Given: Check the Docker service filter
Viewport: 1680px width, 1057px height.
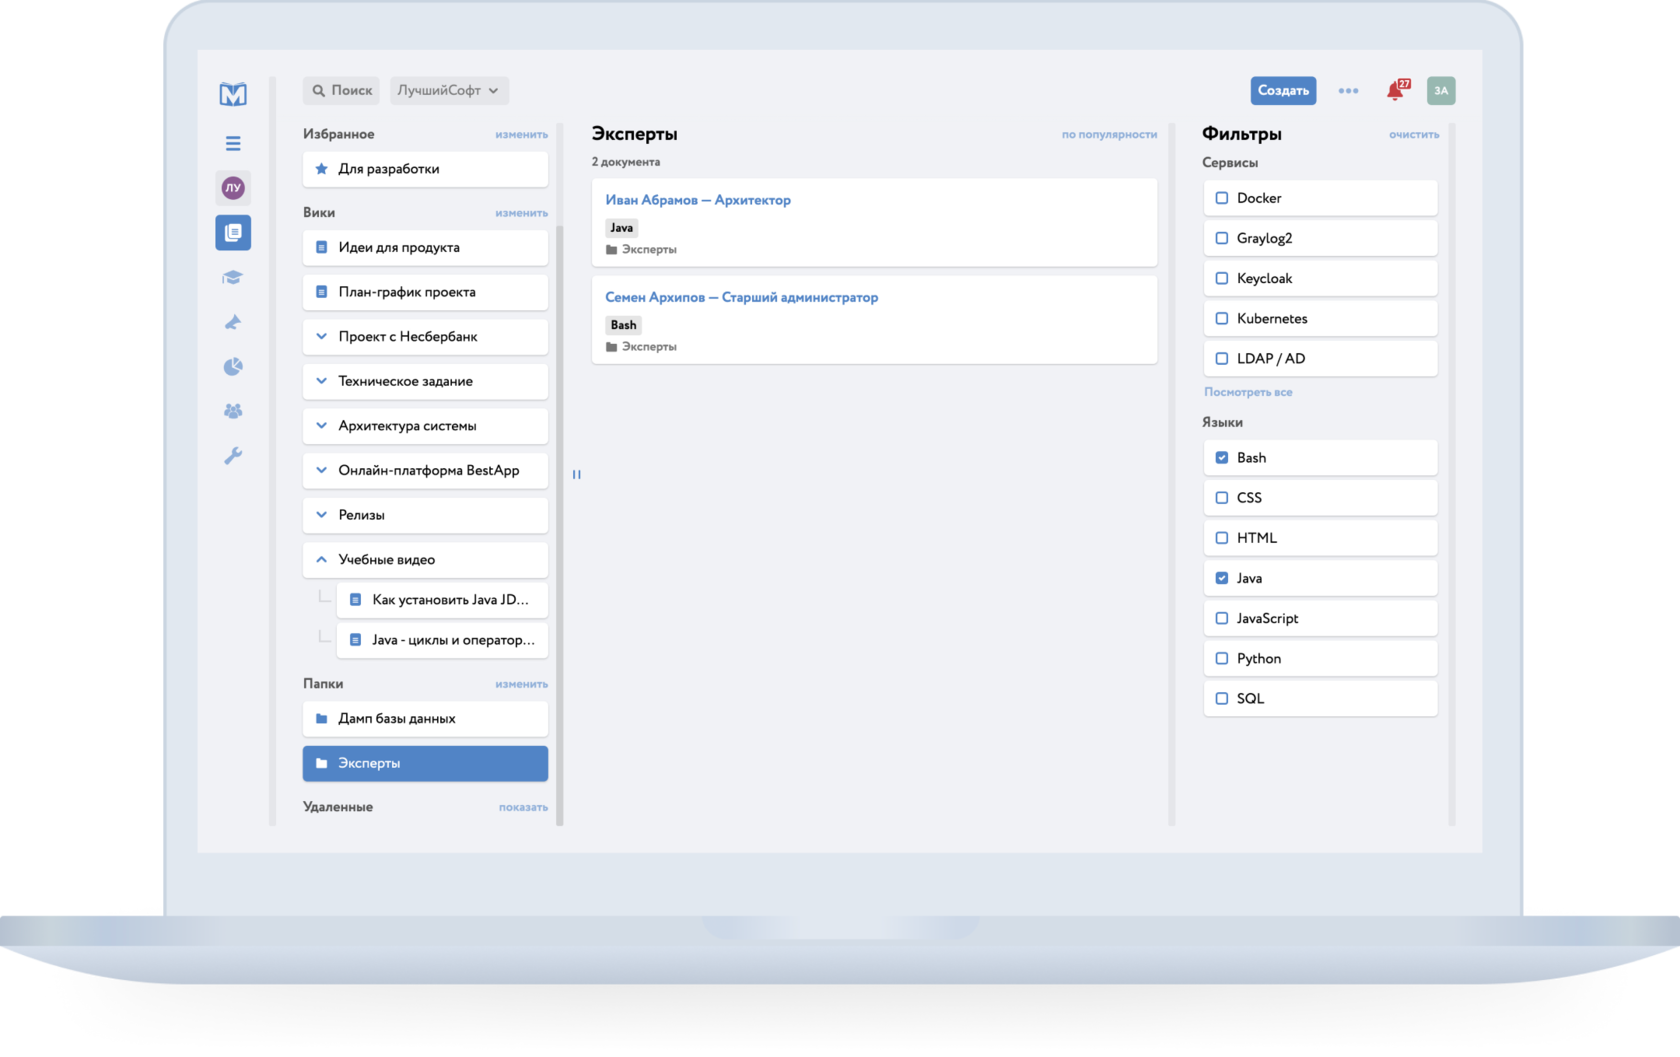Looking at the screenshot, I should click(x=1221, y=198).
